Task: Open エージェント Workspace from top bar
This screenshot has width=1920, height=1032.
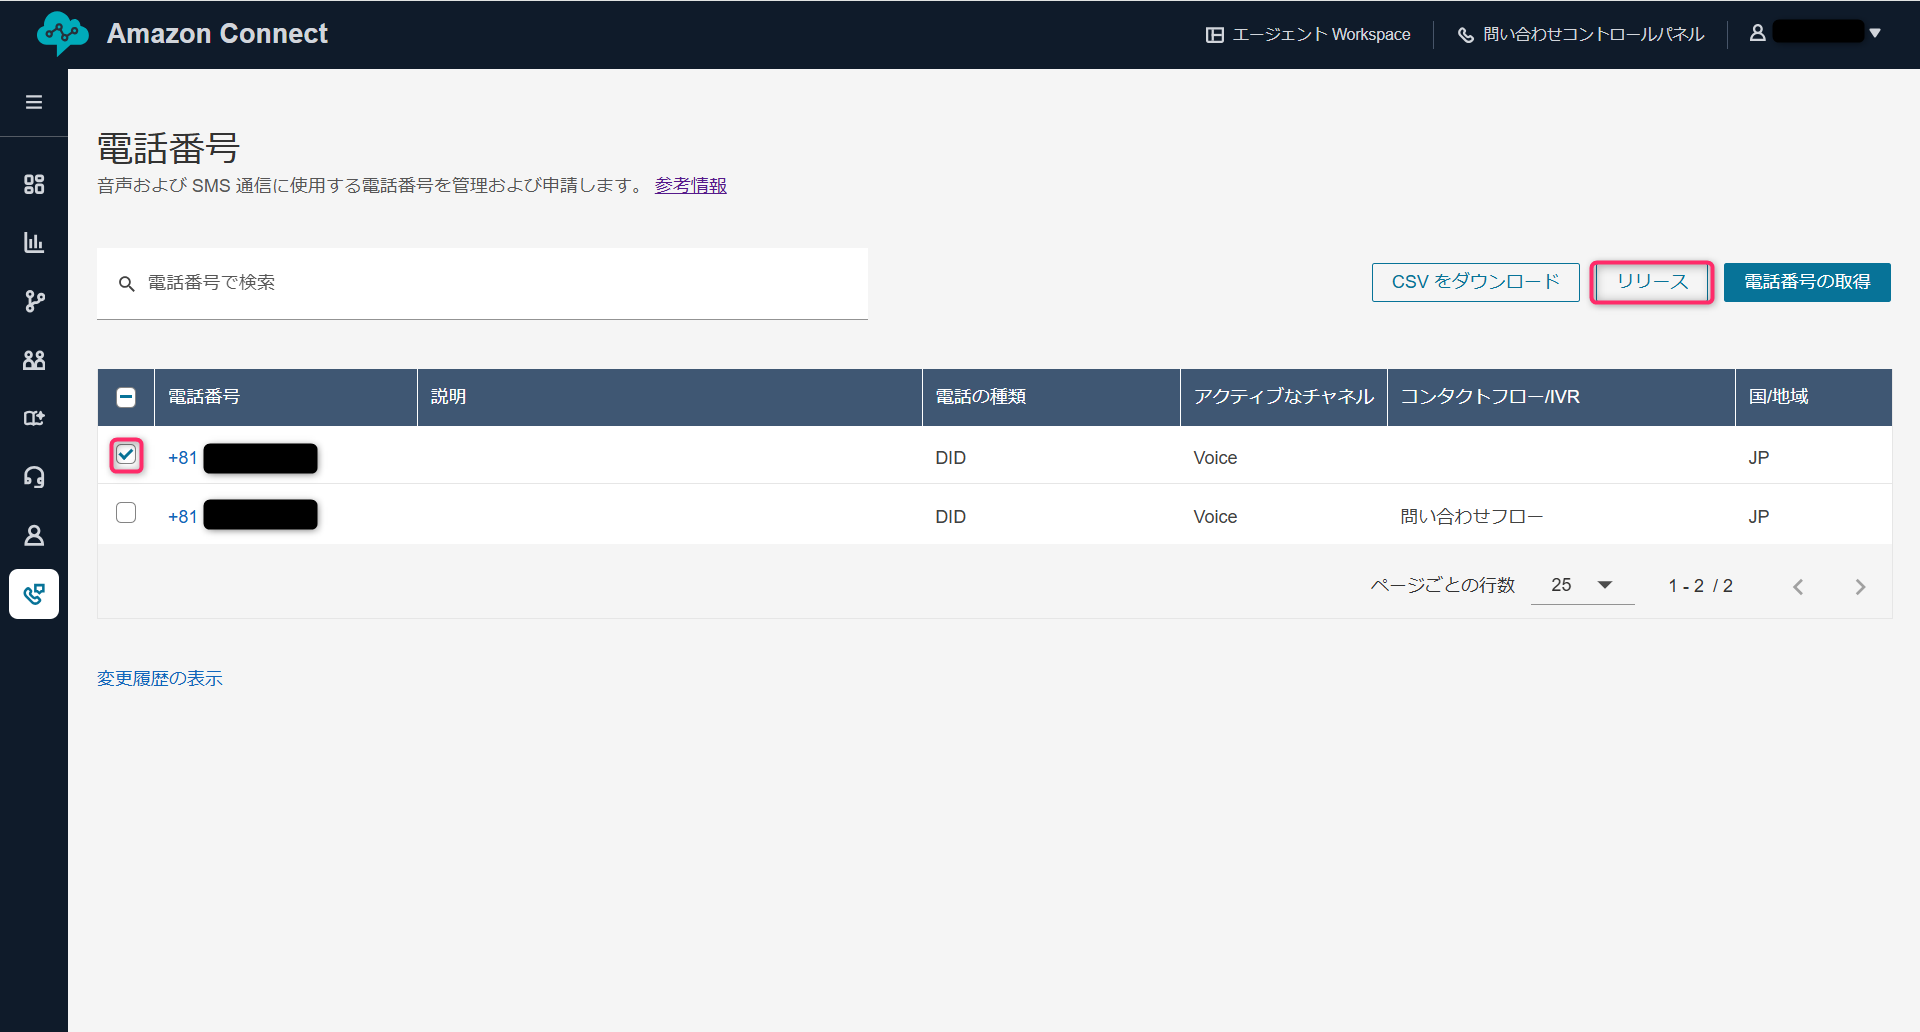Action: click(x=1308, y=35)
